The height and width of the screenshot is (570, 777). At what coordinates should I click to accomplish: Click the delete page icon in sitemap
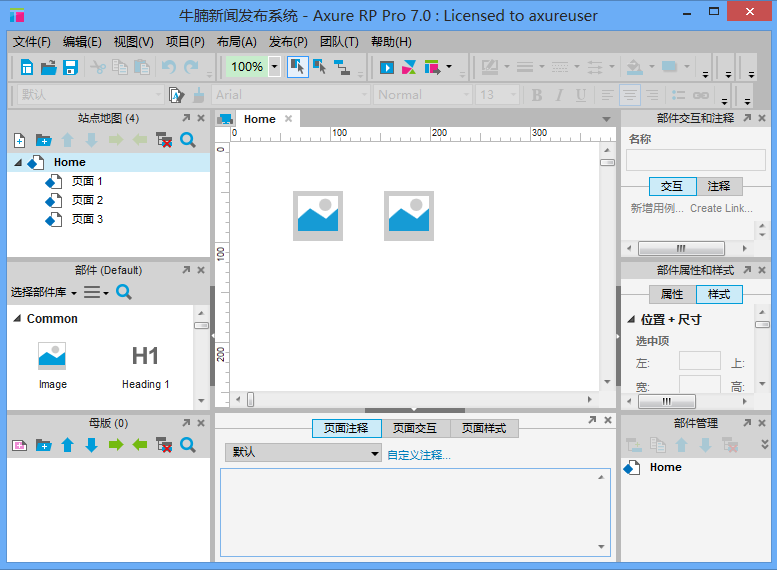point(164,140)
